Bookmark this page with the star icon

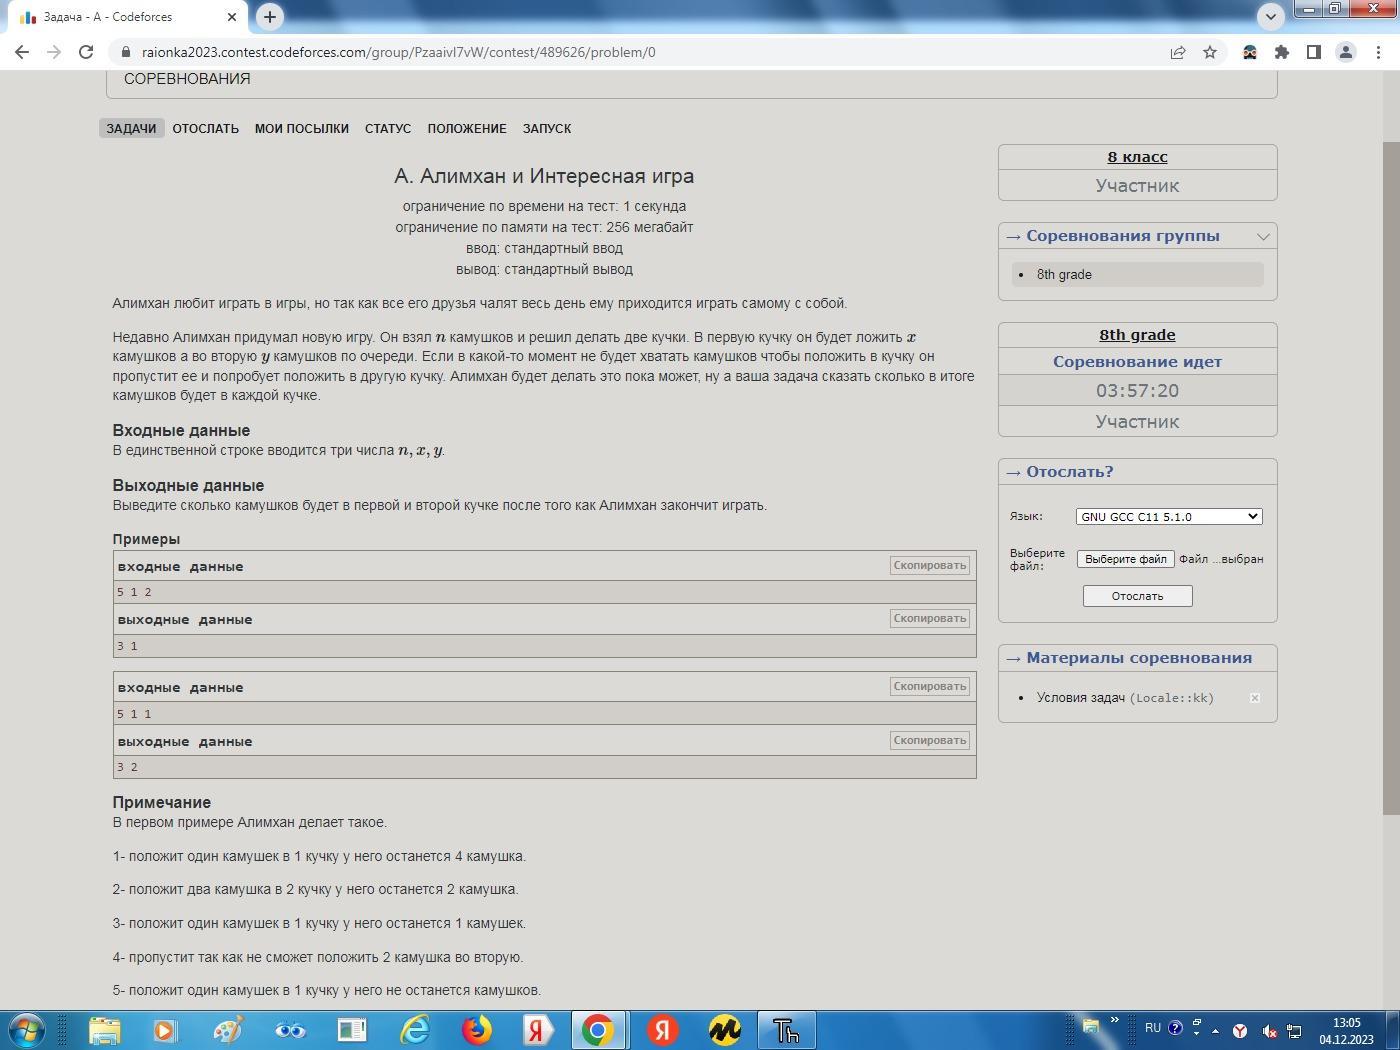point(1210,52)
